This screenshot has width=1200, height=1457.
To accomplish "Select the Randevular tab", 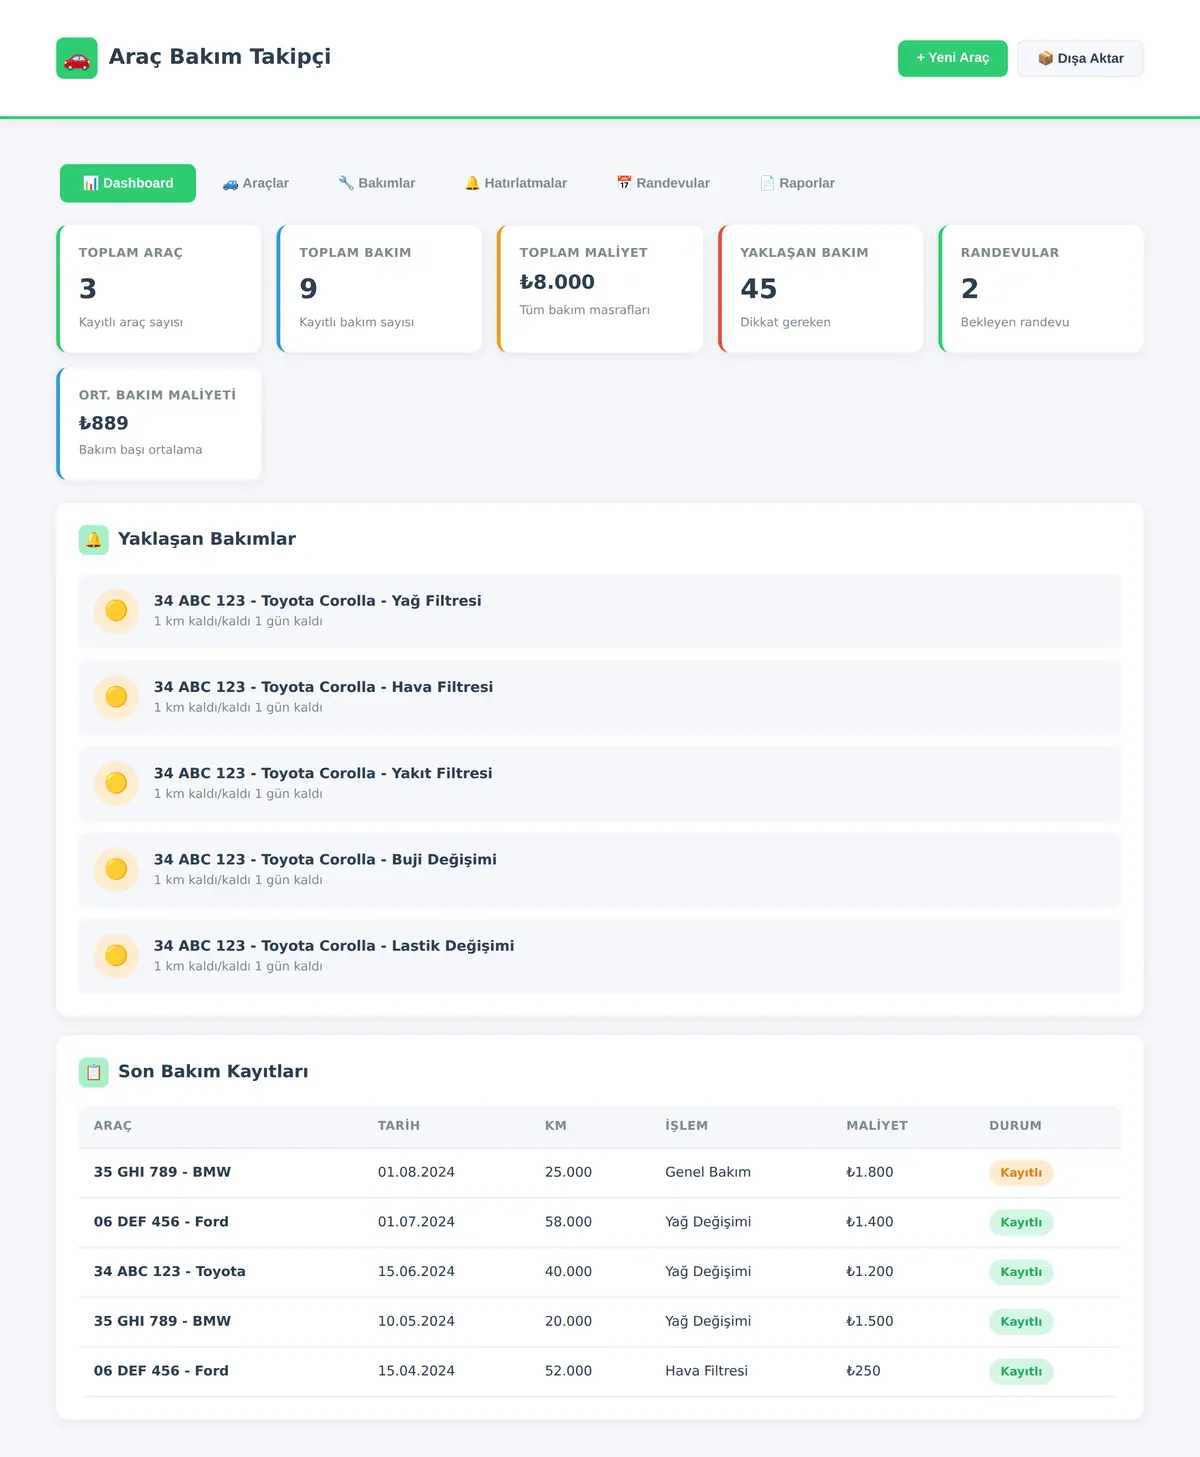I will coord(663,183).
